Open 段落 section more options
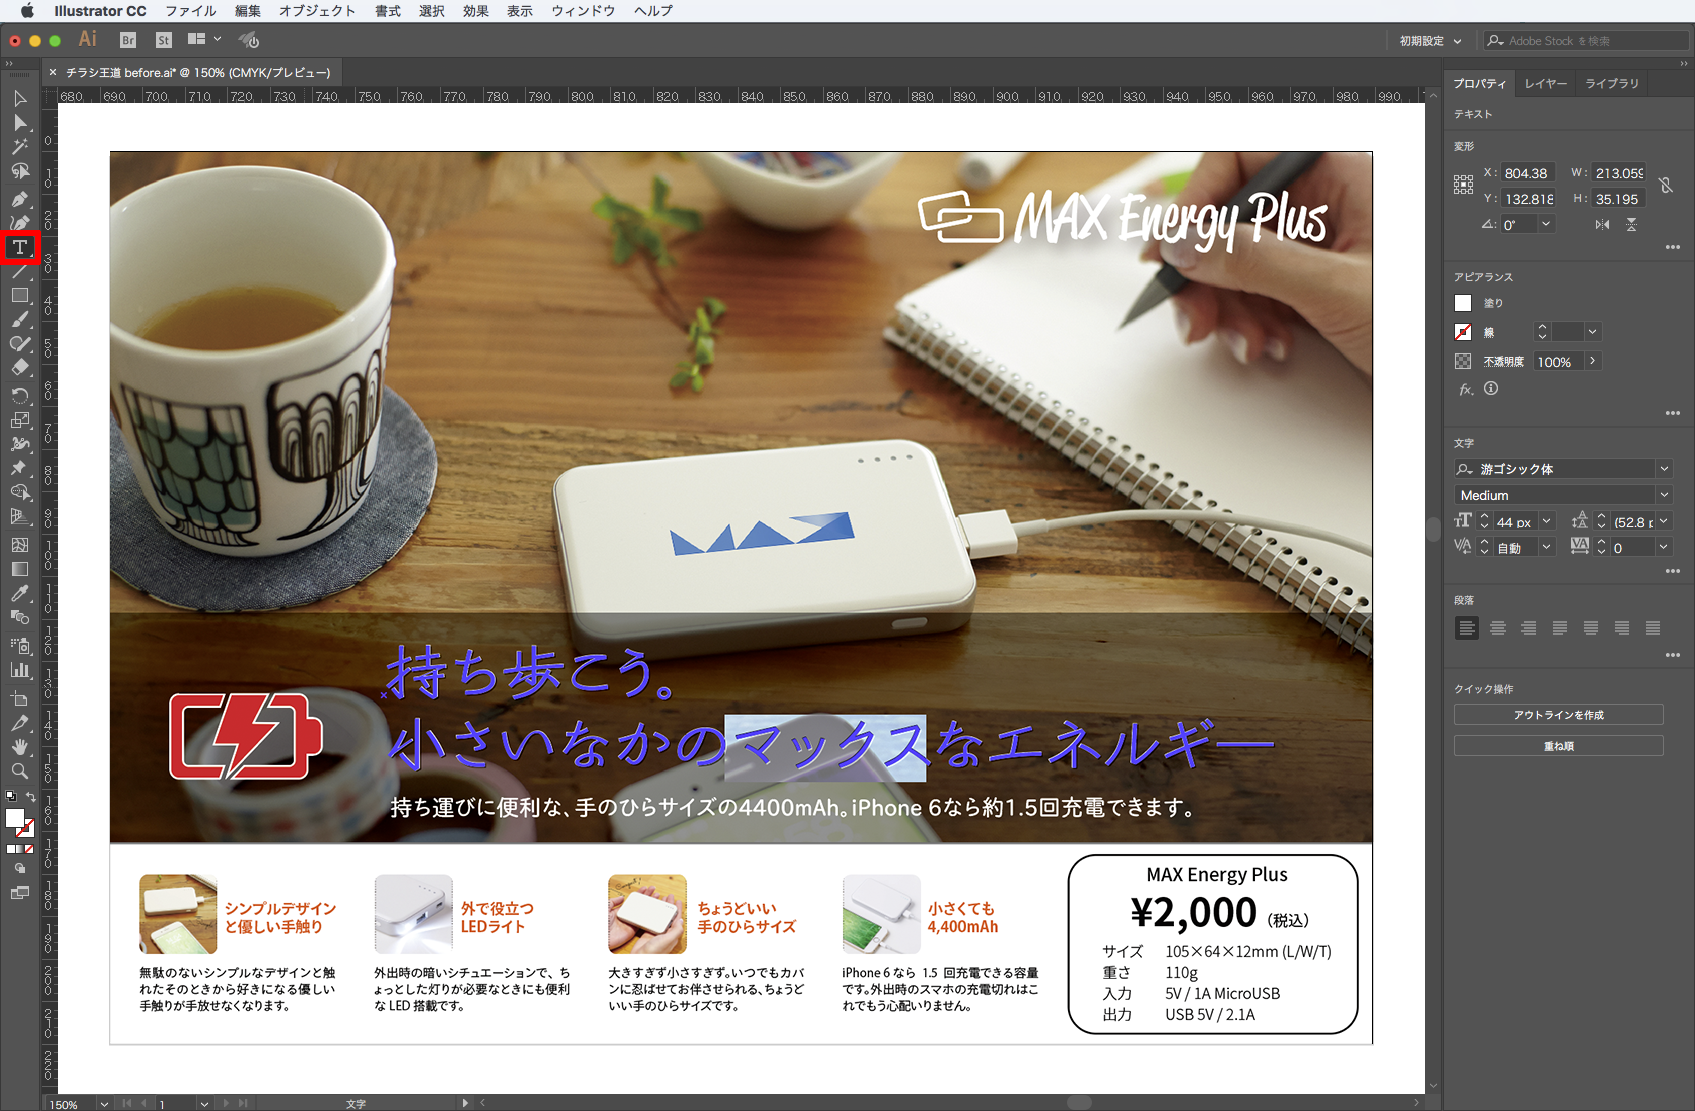 [1673, 655]
